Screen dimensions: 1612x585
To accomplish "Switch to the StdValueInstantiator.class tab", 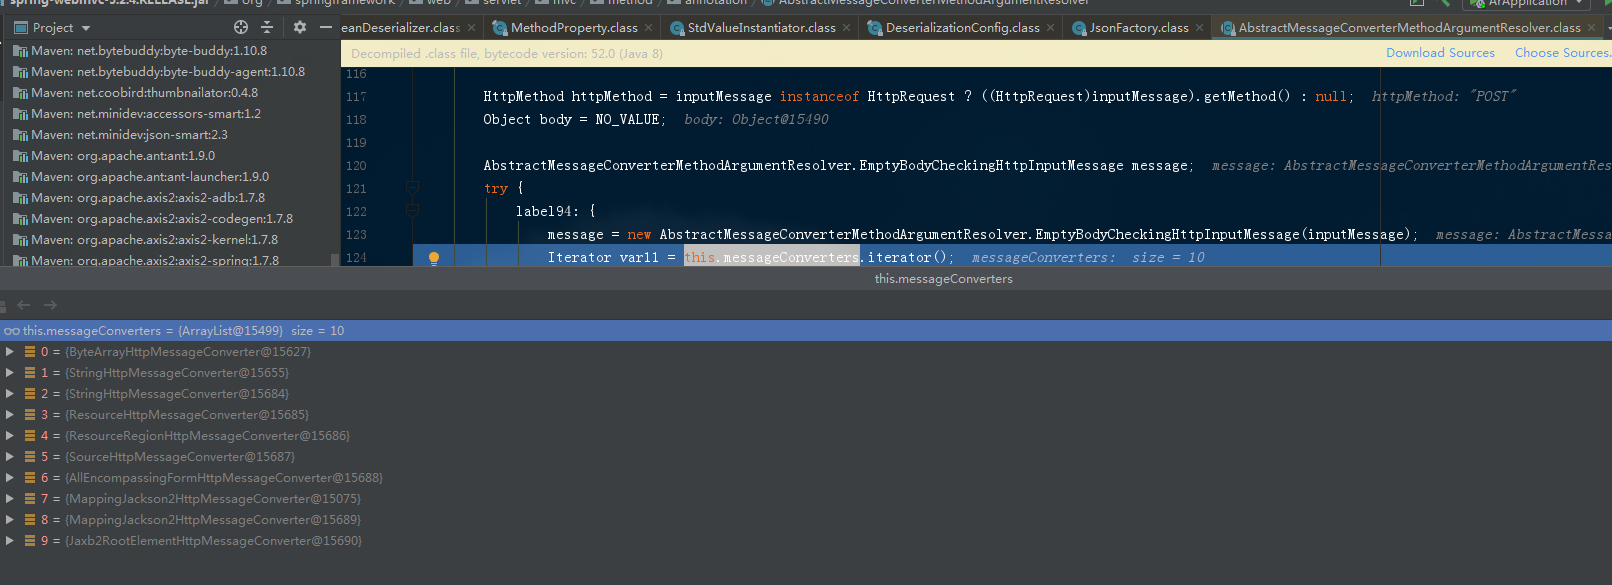I will 762,28.
